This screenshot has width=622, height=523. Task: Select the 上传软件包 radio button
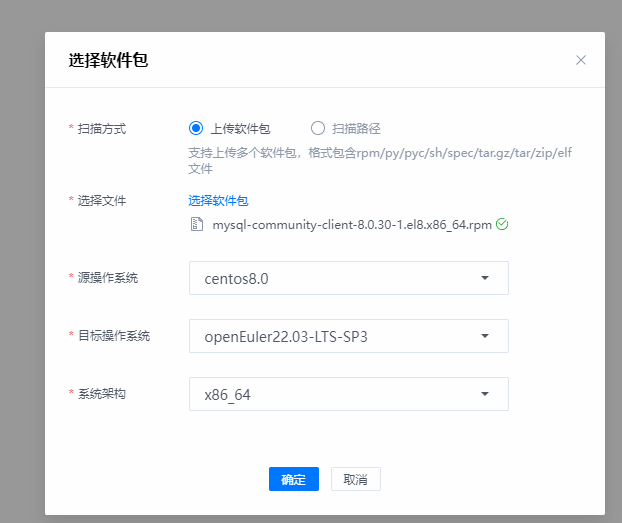click(196, 128)
